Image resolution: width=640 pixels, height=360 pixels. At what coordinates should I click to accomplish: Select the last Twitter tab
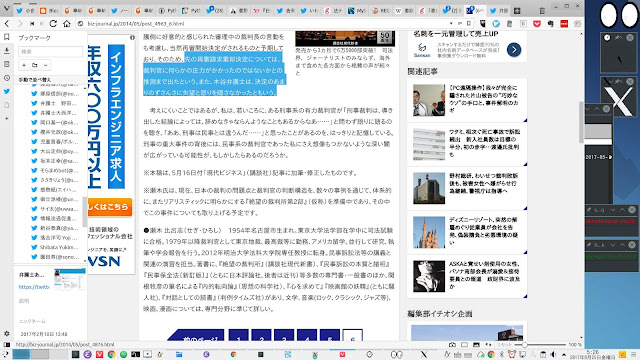[499, 11]
